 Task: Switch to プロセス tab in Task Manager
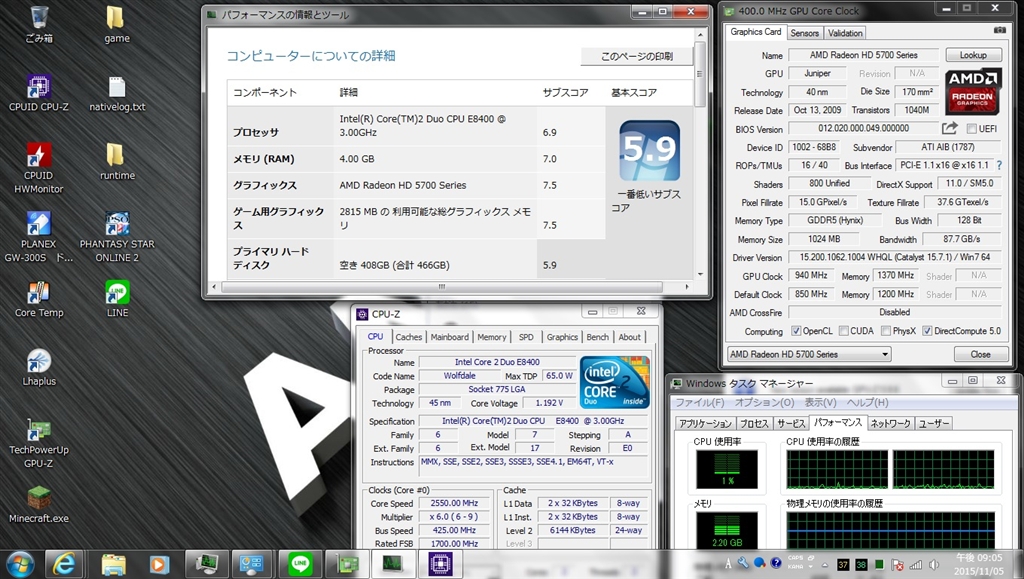pos(754,424)
